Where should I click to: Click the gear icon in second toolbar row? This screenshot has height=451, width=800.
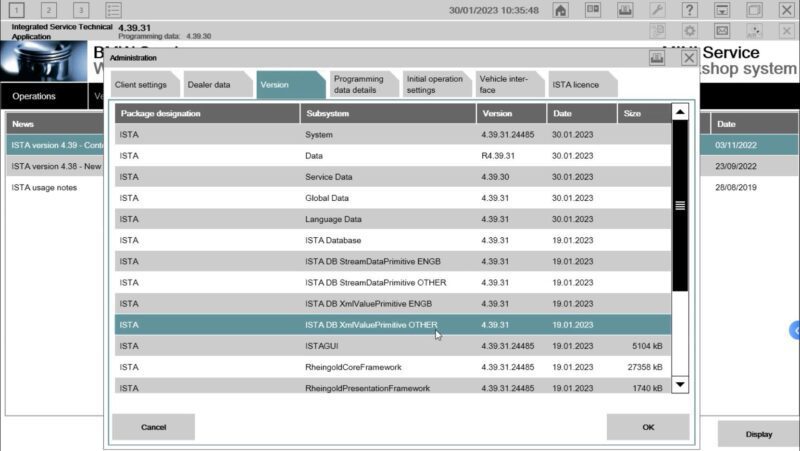coord(690,31)
